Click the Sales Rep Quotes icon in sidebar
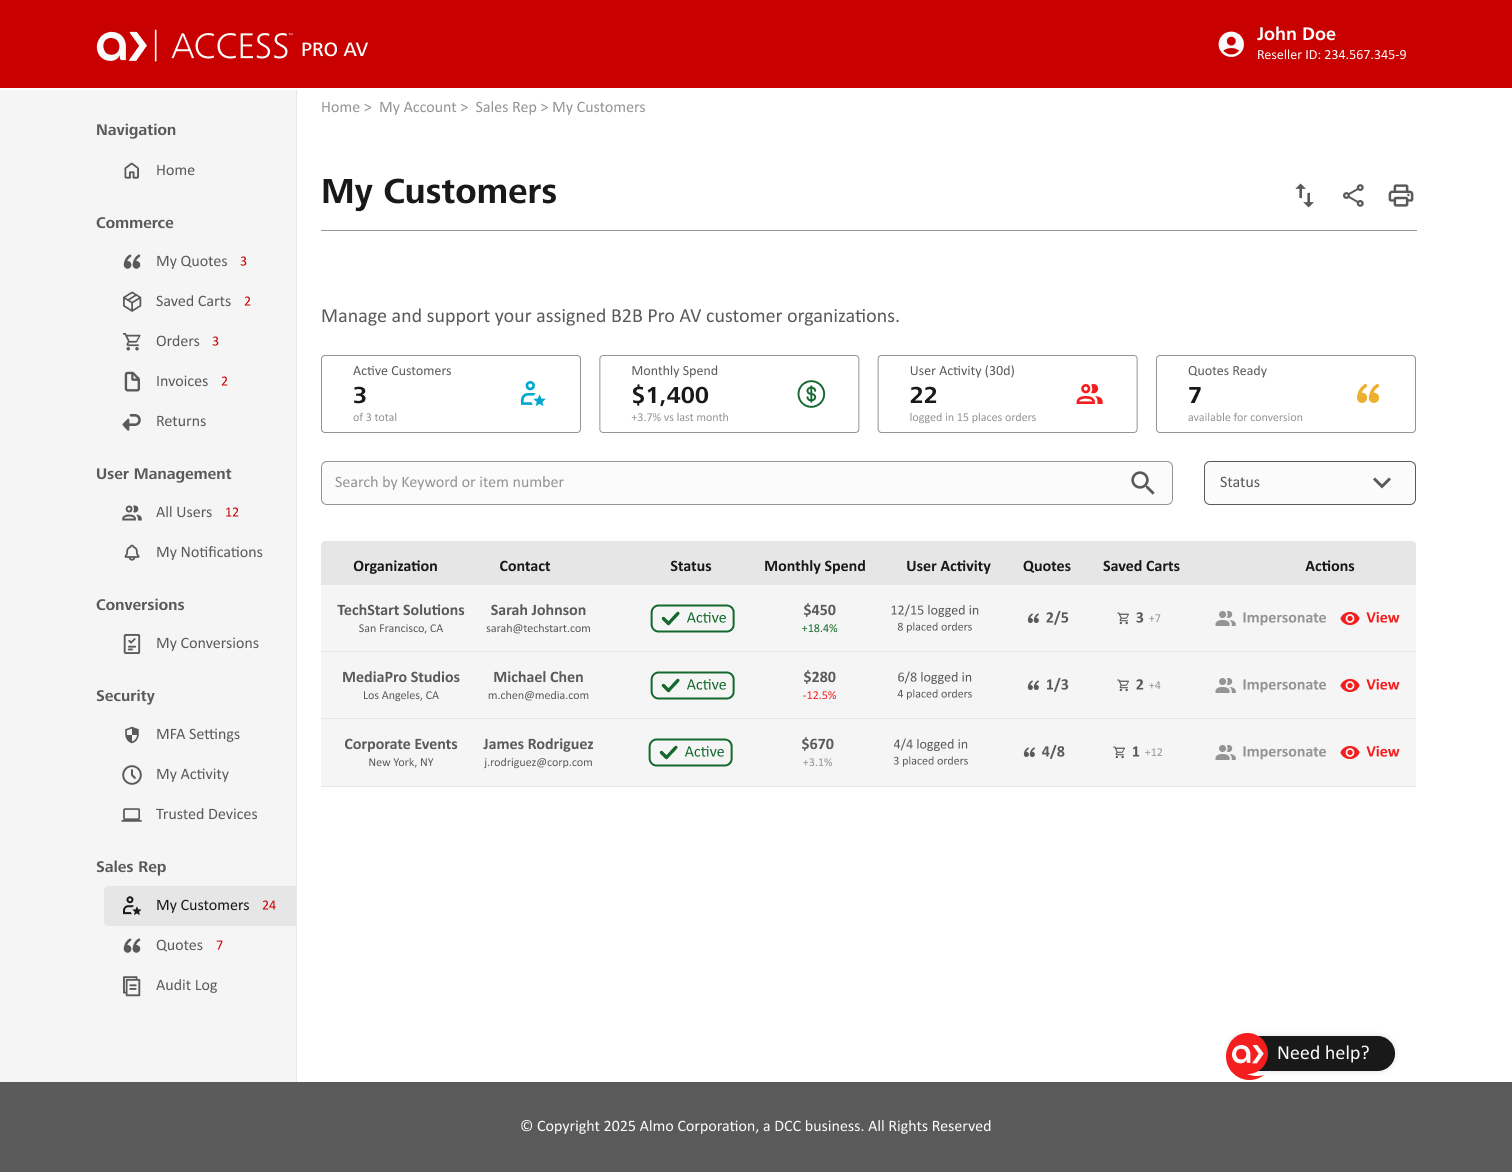This screenshot has width=1512, height=1172. 132,946
